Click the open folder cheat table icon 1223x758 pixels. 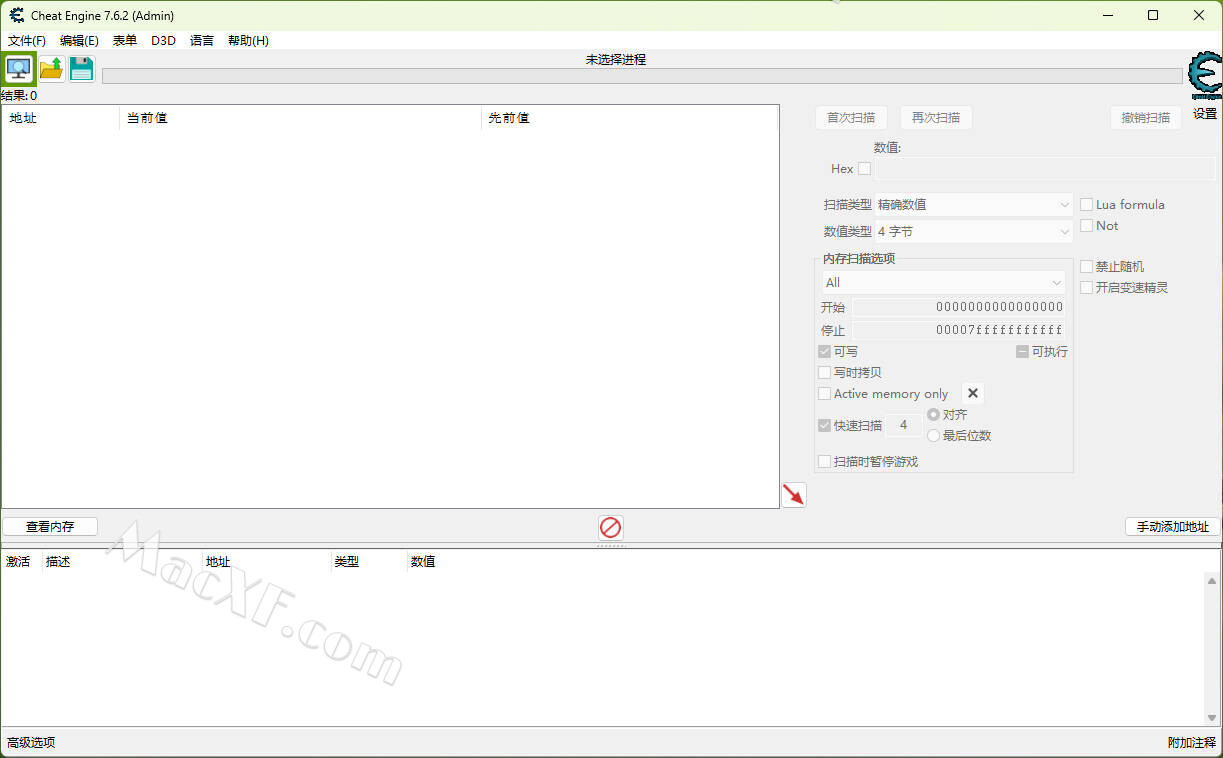(x=51, y=69)
